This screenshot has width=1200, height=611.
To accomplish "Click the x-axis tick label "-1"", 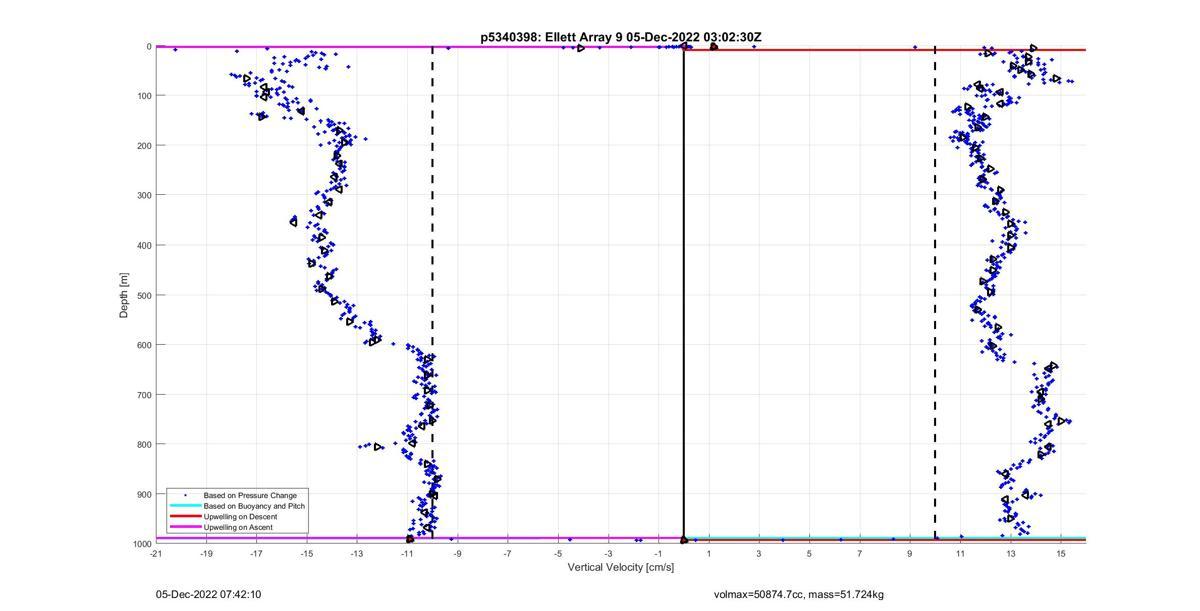I will point(658,553).
